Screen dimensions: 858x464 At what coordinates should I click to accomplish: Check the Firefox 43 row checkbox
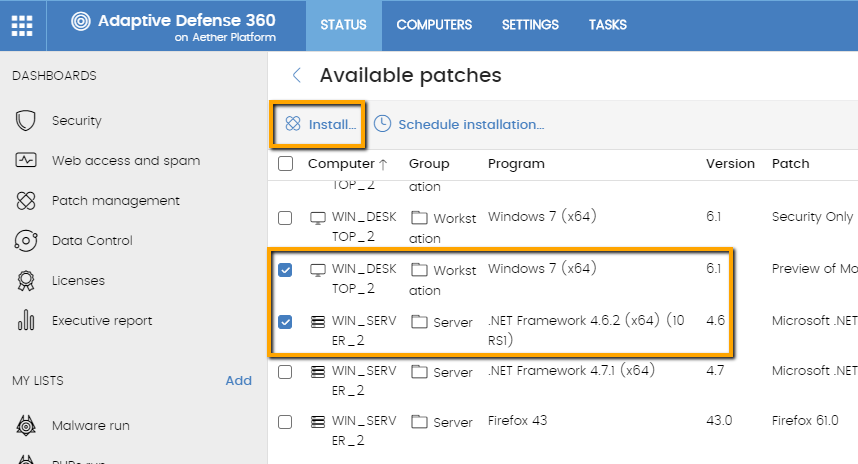(x=285, y=422)
